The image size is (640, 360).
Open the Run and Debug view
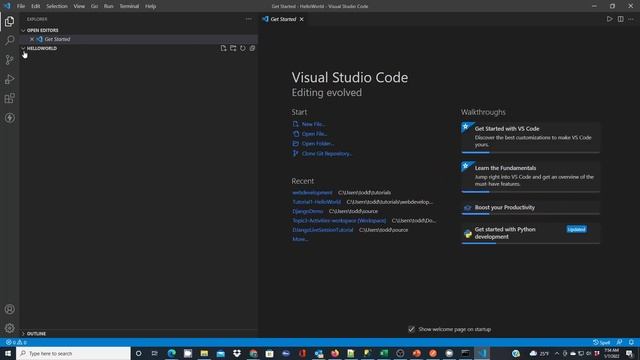coord(9,79)
